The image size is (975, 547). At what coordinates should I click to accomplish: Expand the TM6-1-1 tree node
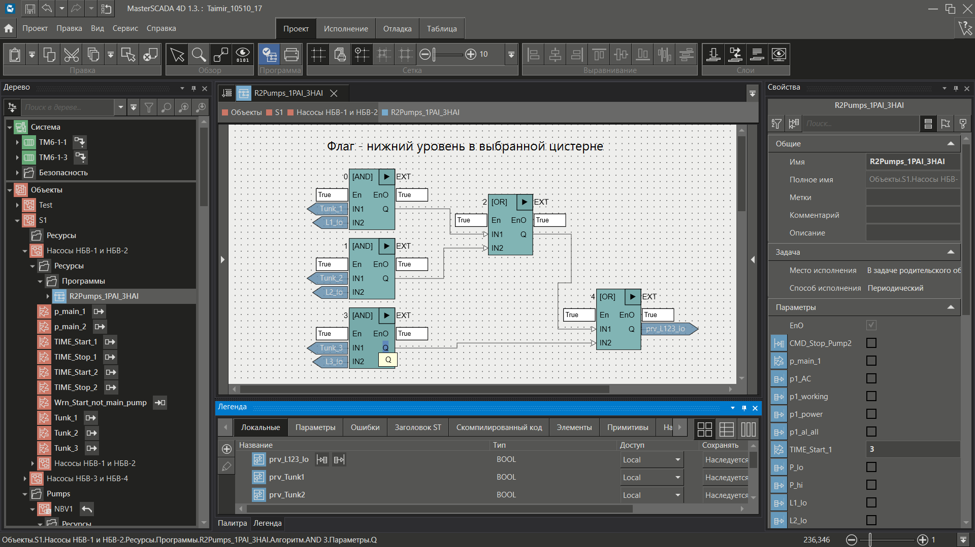(17, 142)
